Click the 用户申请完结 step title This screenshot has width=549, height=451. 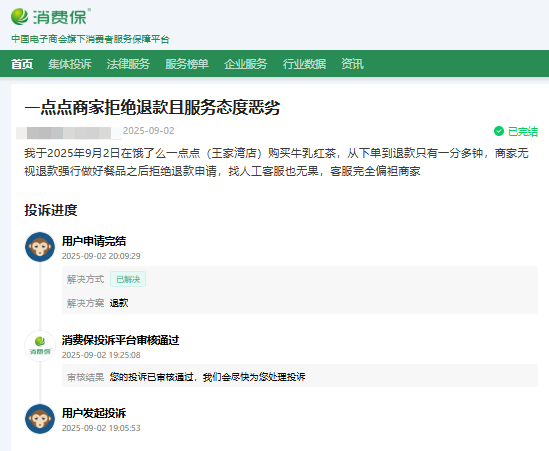94,241
